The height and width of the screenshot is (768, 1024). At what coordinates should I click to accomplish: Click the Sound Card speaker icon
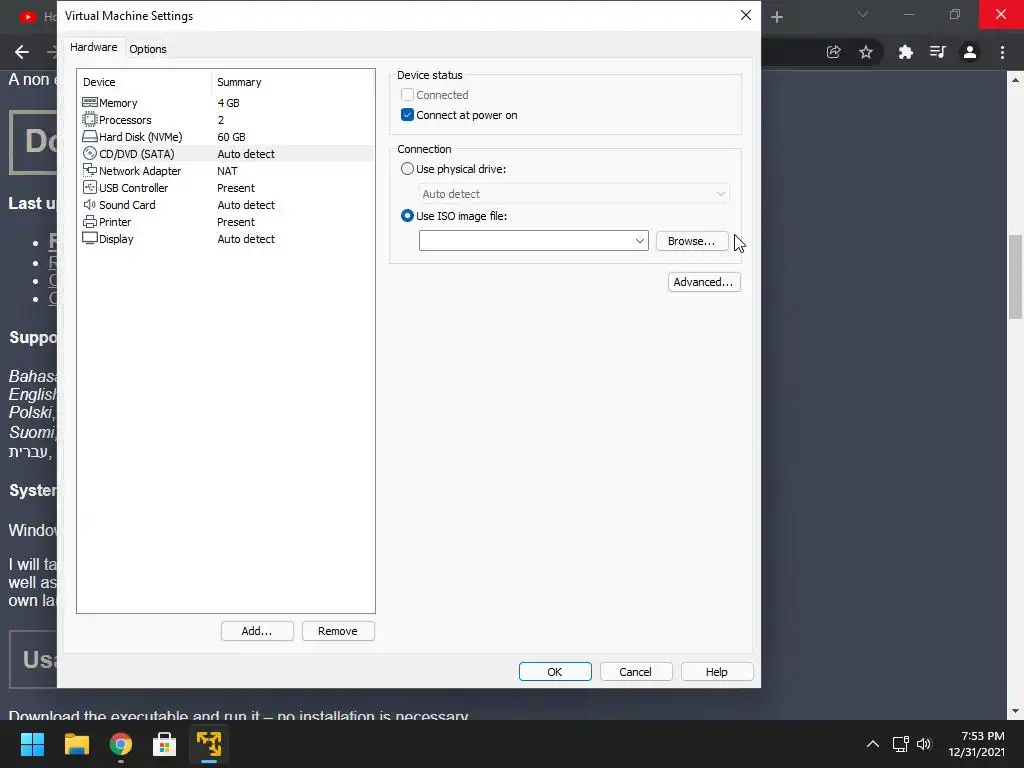click(90, 204)
